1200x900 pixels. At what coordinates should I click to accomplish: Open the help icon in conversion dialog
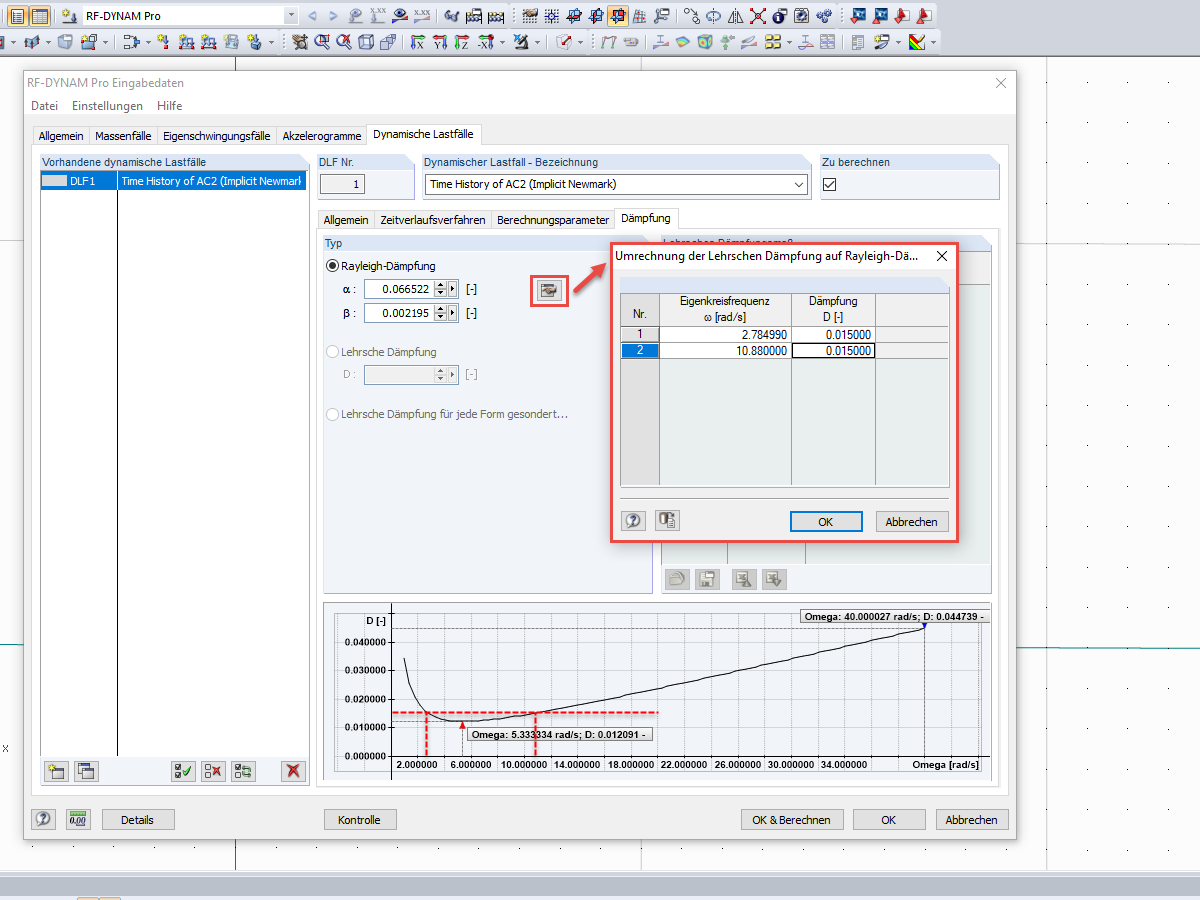pyautogui.click(x=634, y=520)
